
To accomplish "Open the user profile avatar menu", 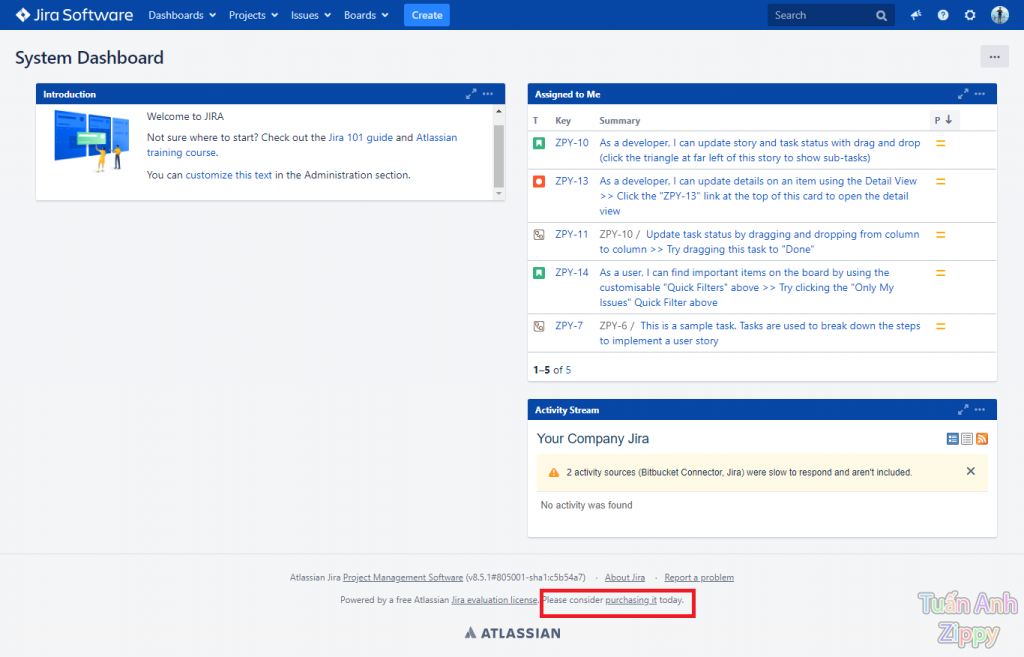I will (999, 15).
